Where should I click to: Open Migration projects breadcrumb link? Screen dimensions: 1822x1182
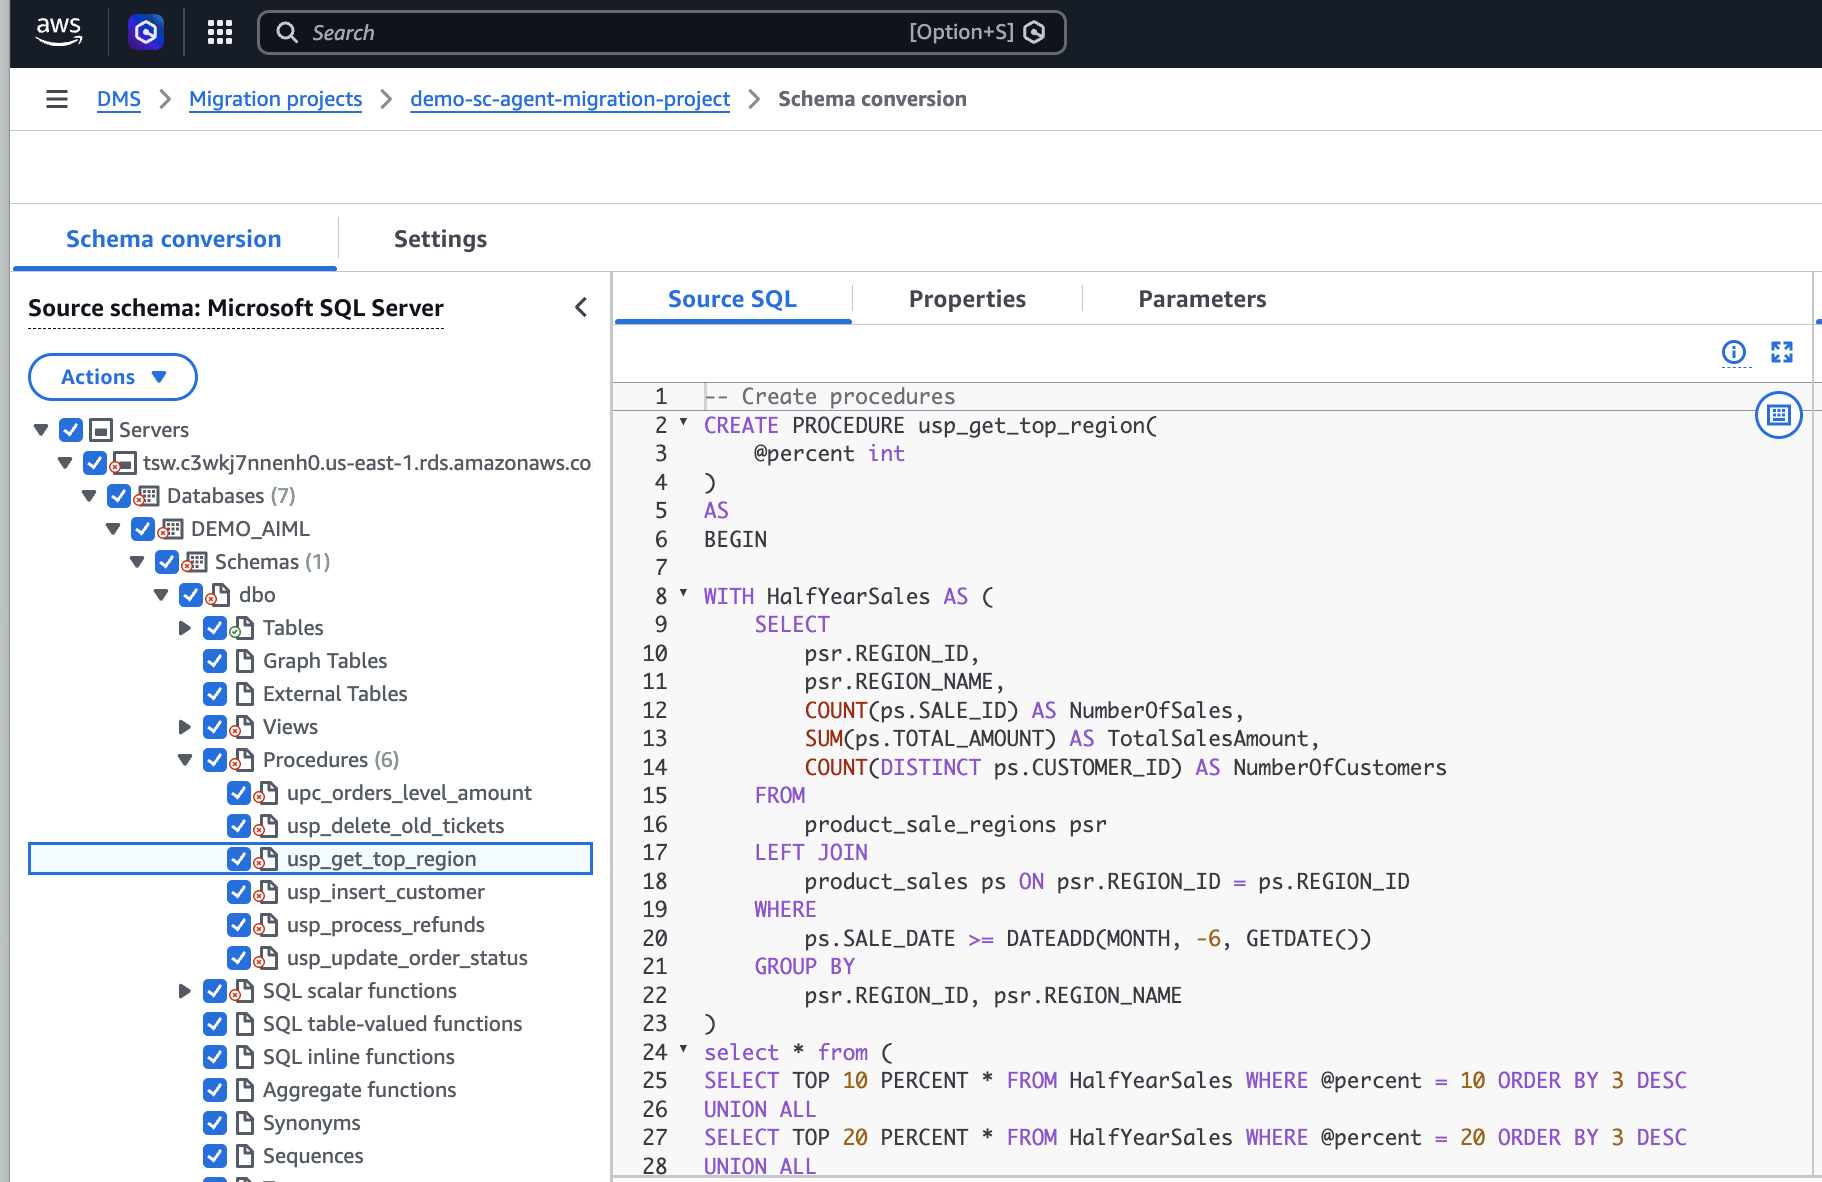pyautogui.click(x=275, y=99)
